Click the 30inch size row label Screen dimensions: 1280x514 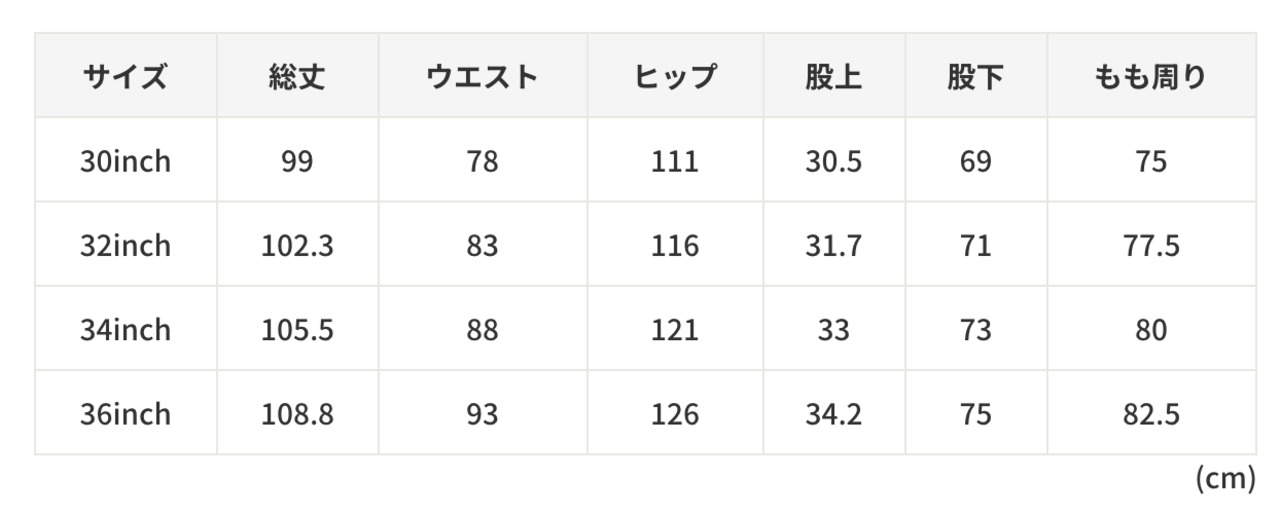[x=126, y=161]
